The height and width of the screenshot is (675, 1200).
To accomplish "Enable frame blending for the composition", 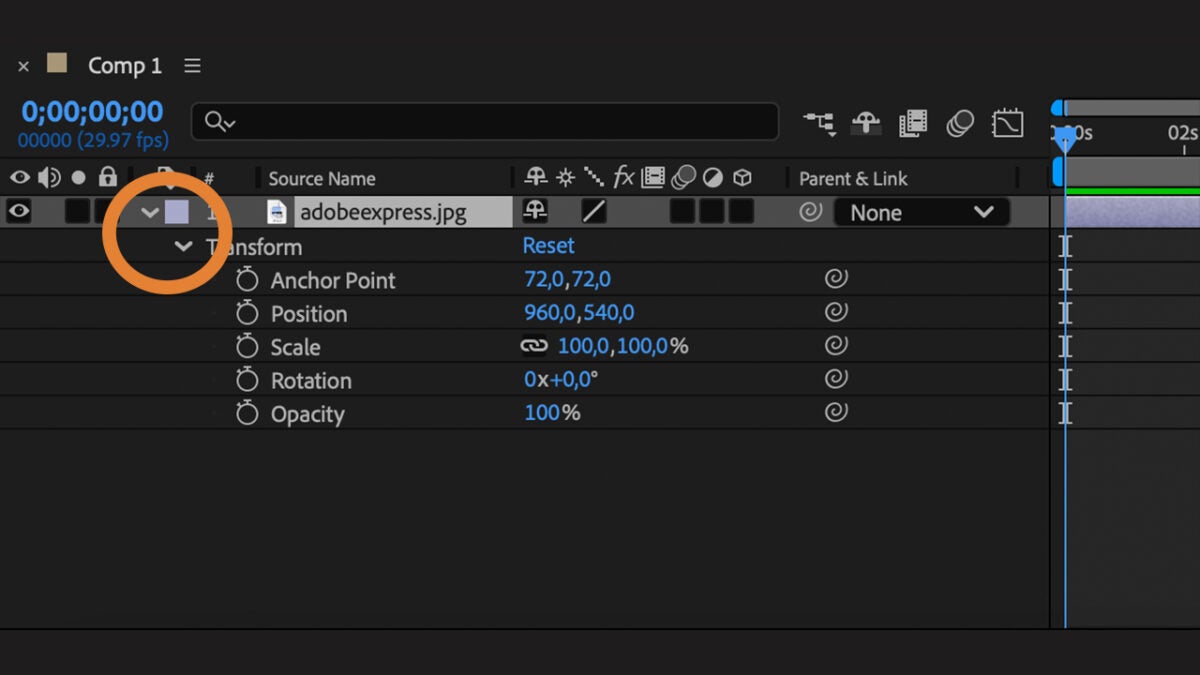I will (912, 123).
